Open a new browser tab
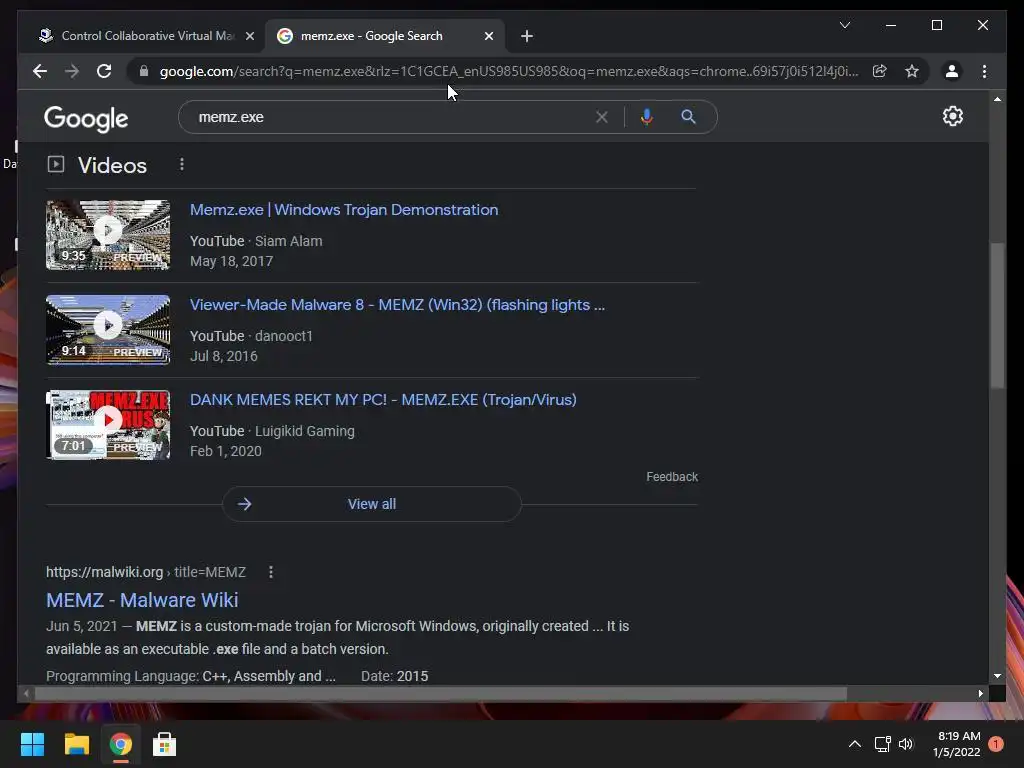The width and height of the screenshot is (1024, 768). 527,36
